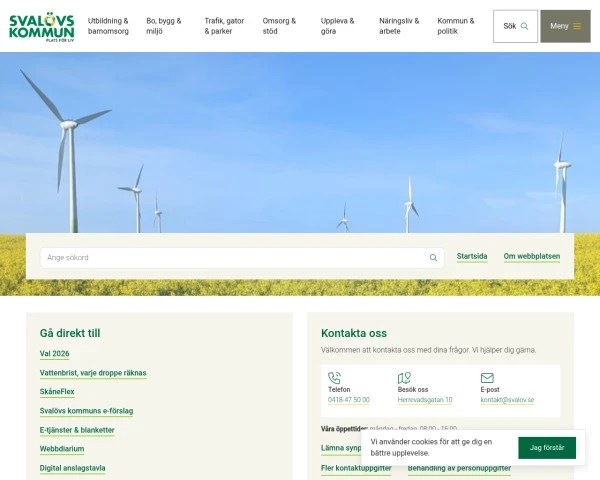This screenshot has width=600, height=480.
Task: Click the telephone icon above Telefon
Action: [334, 378]
